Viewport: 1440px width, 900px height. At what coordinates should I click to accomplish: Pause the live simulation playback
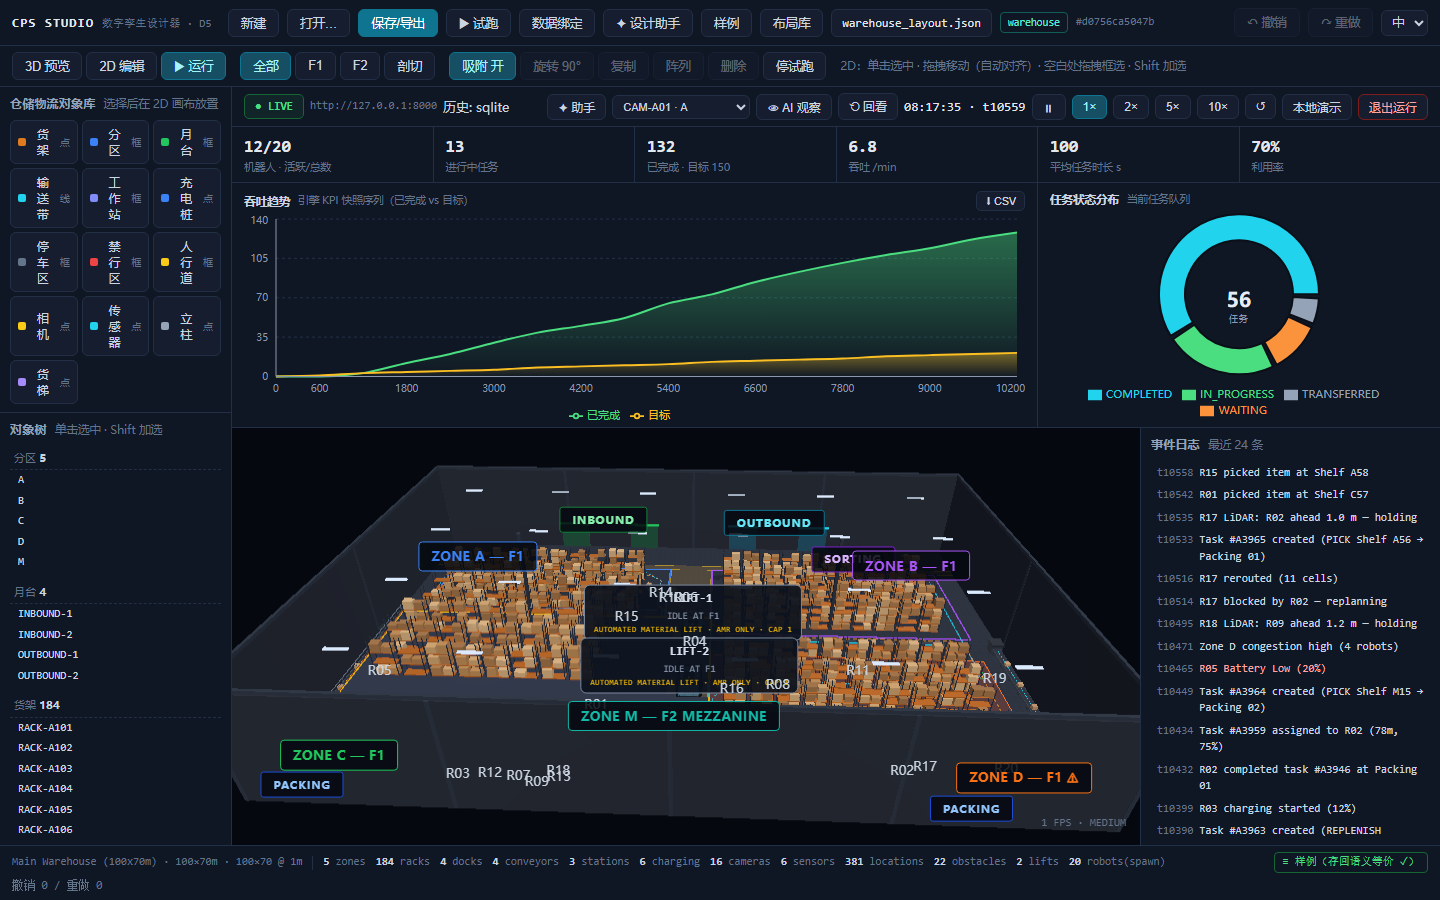[x=1048, y=107]
